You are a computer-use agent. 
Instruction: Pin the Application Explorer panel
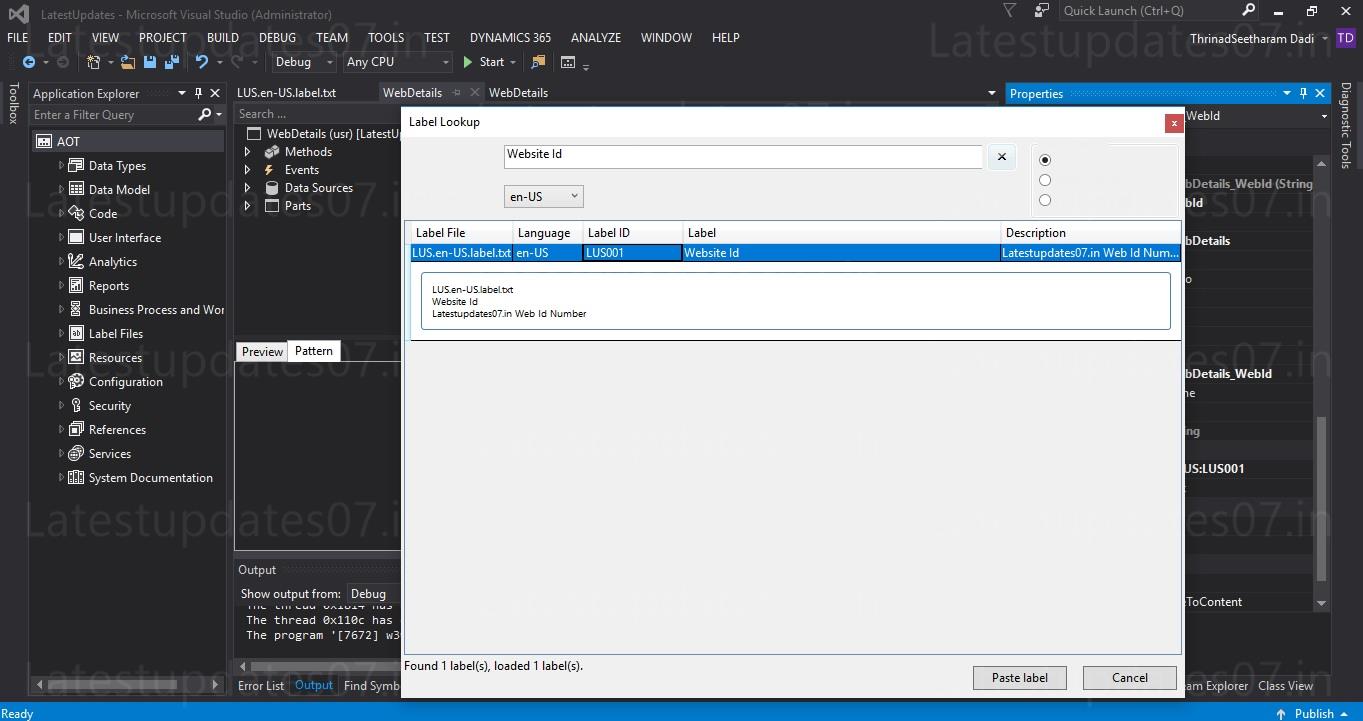pos(199,92)
